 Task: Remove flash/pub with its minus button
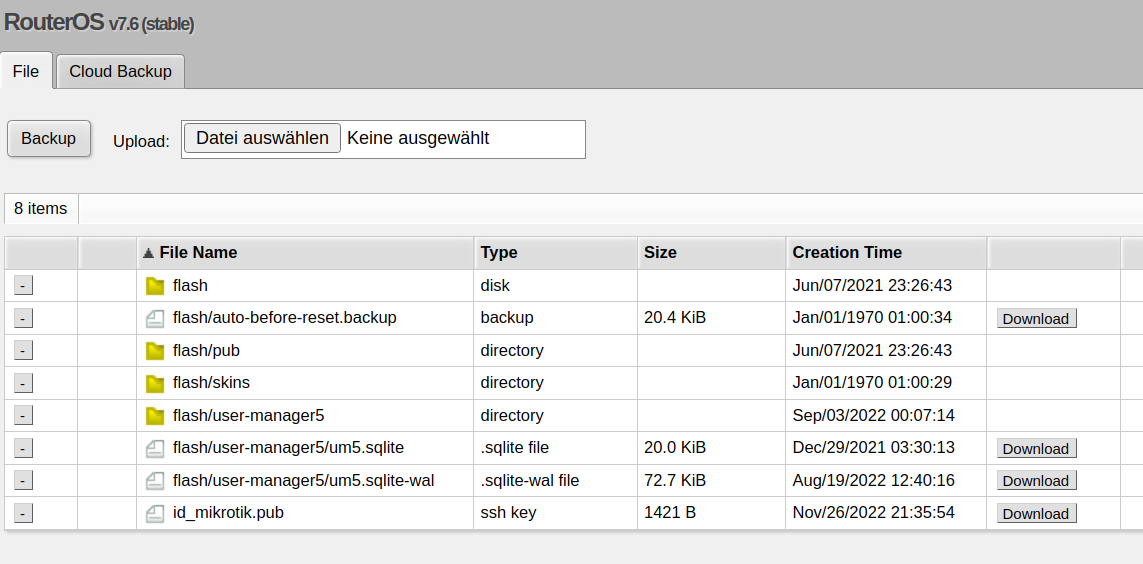[x=23, y=350]
